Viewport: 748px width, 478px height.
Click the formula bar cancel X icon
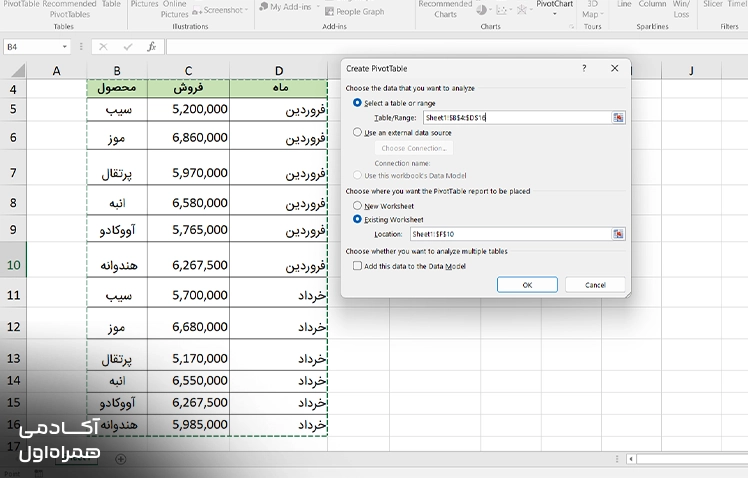click(103, 47)
